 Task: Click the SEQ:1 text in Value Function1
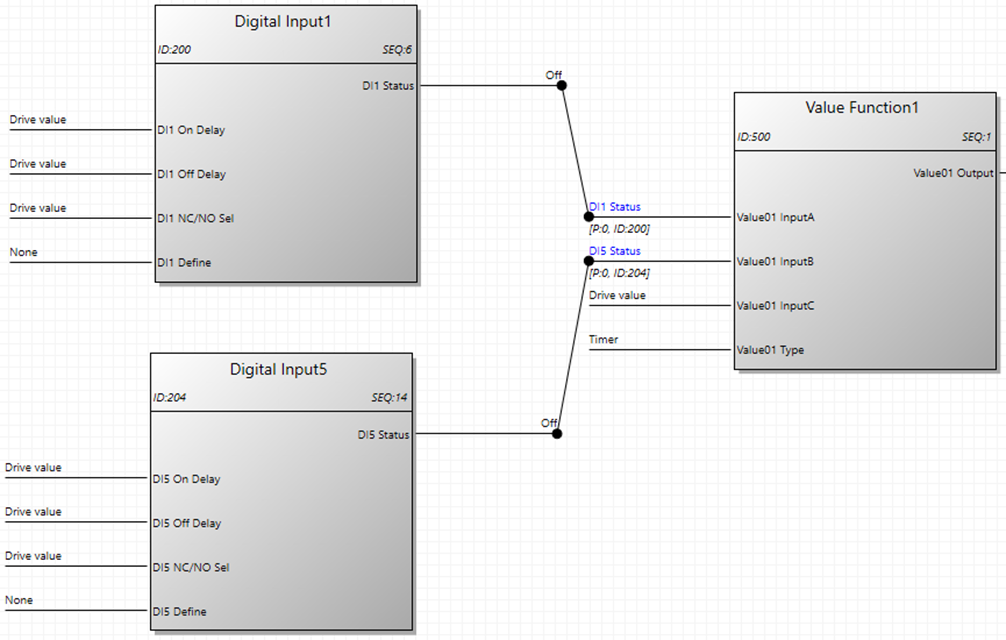(976, 137)
